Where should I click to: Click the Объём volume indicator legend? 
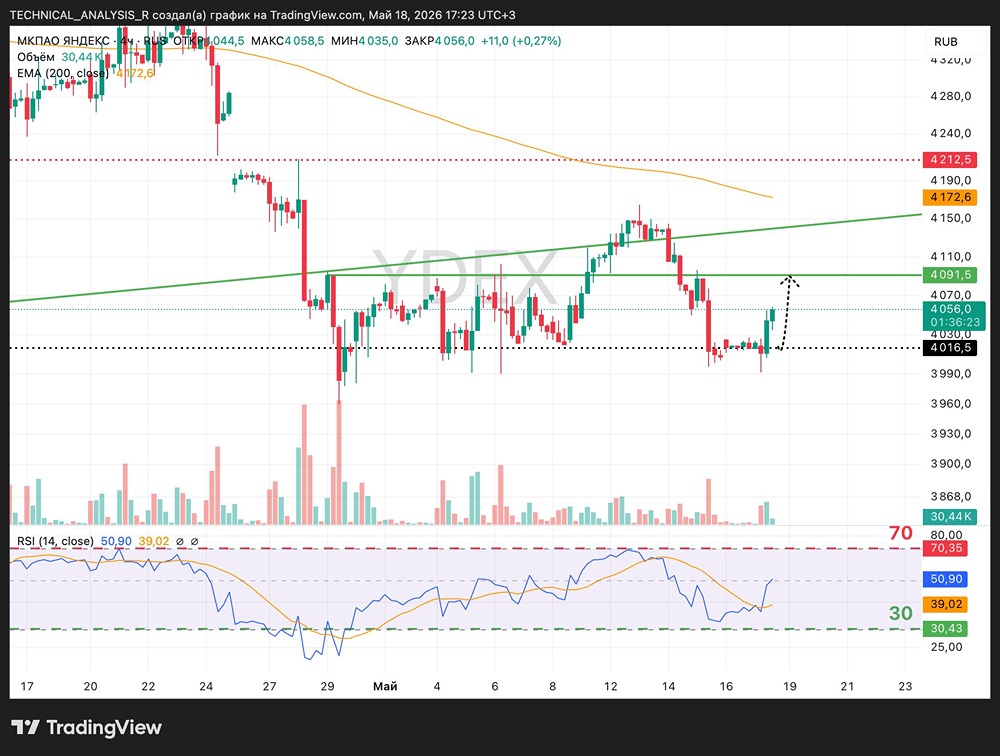coord(36,57)
